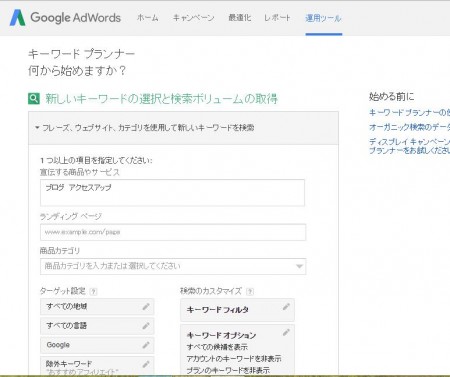Click the green search magnifier icon
The height and width of the screenshot is (377, 450).
34,99
